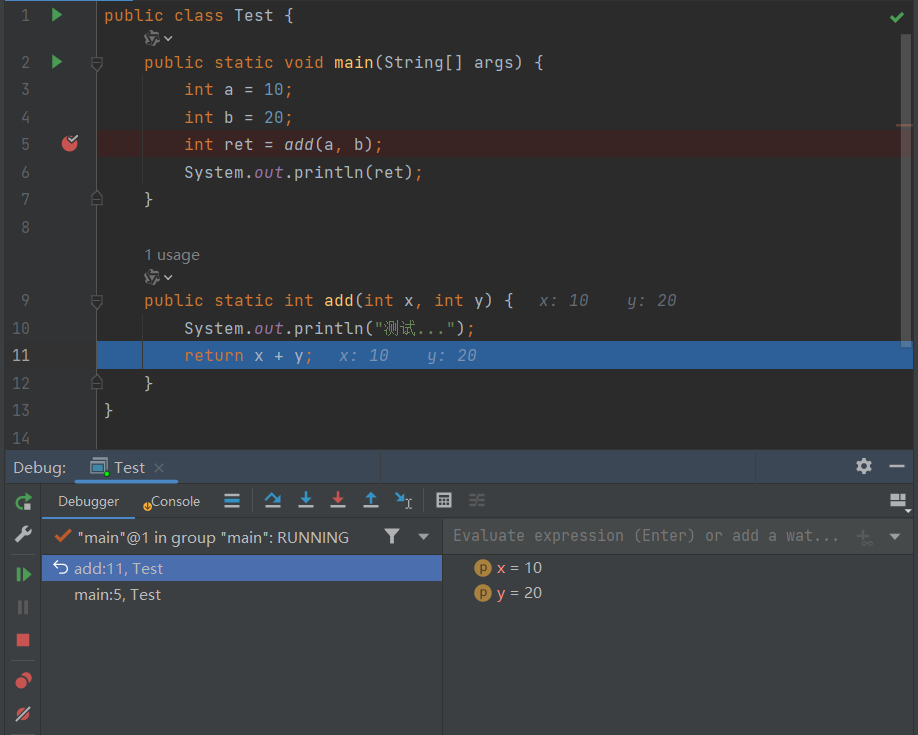The width and height of the screenshot is (918, 735).
Task: Collapse the main method fold marker
Action: click(97, 63)
